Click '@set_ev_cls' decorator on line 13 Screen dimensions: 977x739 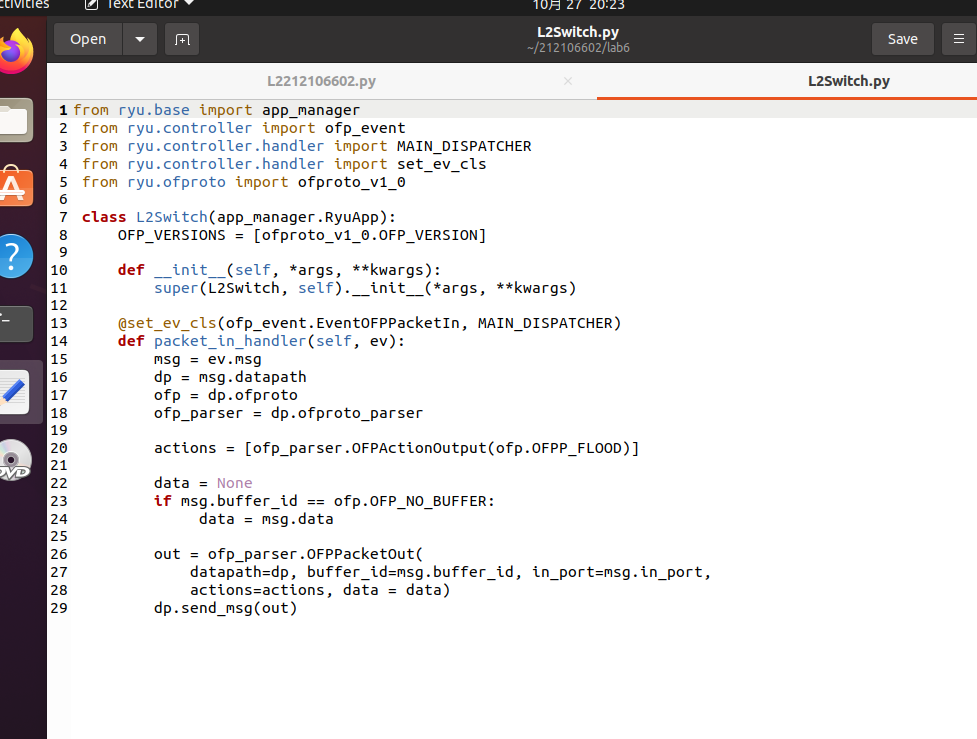coord(167,323)
